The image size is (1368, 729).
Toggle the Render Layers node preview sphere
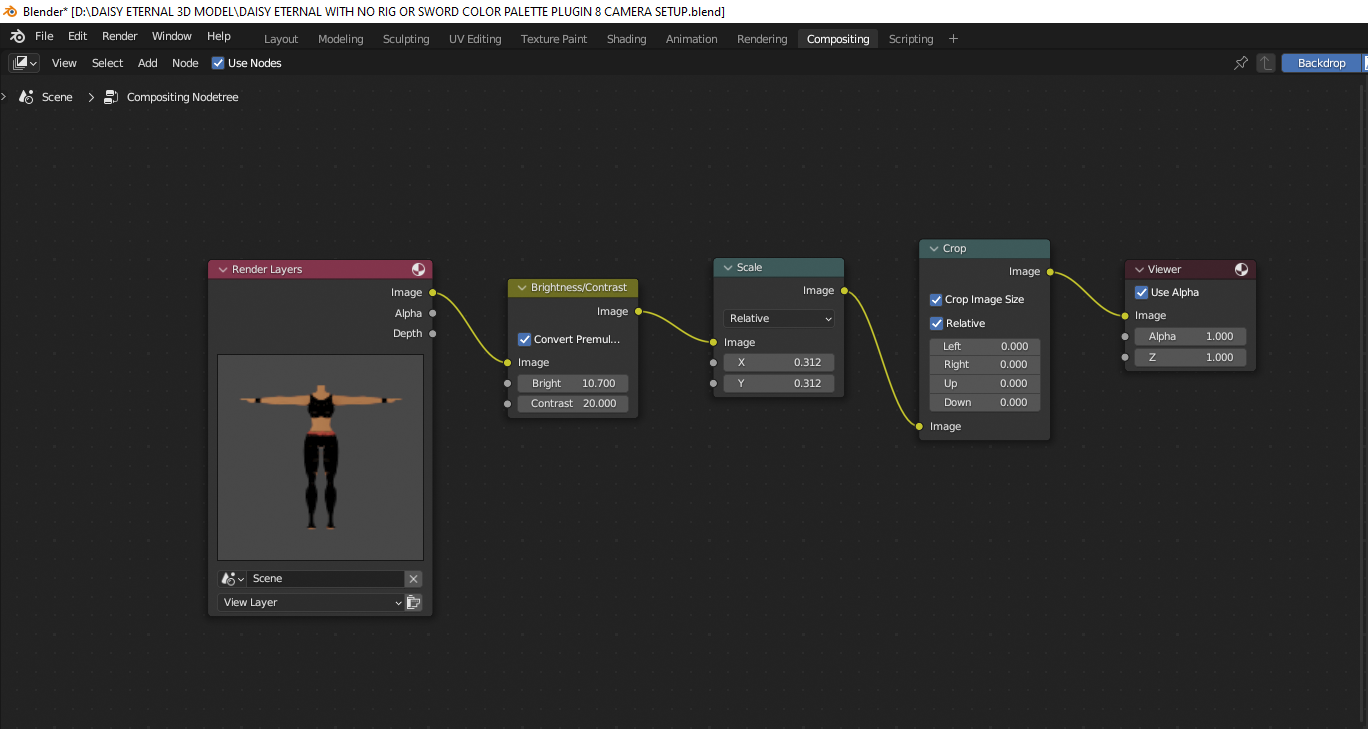[x=418, y=269]
